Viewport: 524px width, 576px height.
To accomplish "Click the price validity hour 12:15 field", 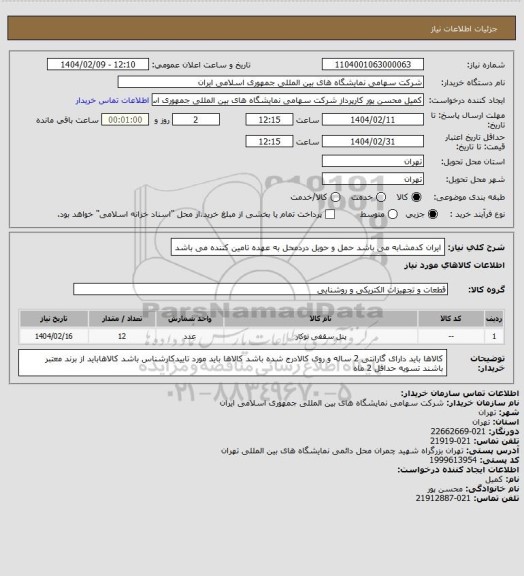I will pos(269,141).
